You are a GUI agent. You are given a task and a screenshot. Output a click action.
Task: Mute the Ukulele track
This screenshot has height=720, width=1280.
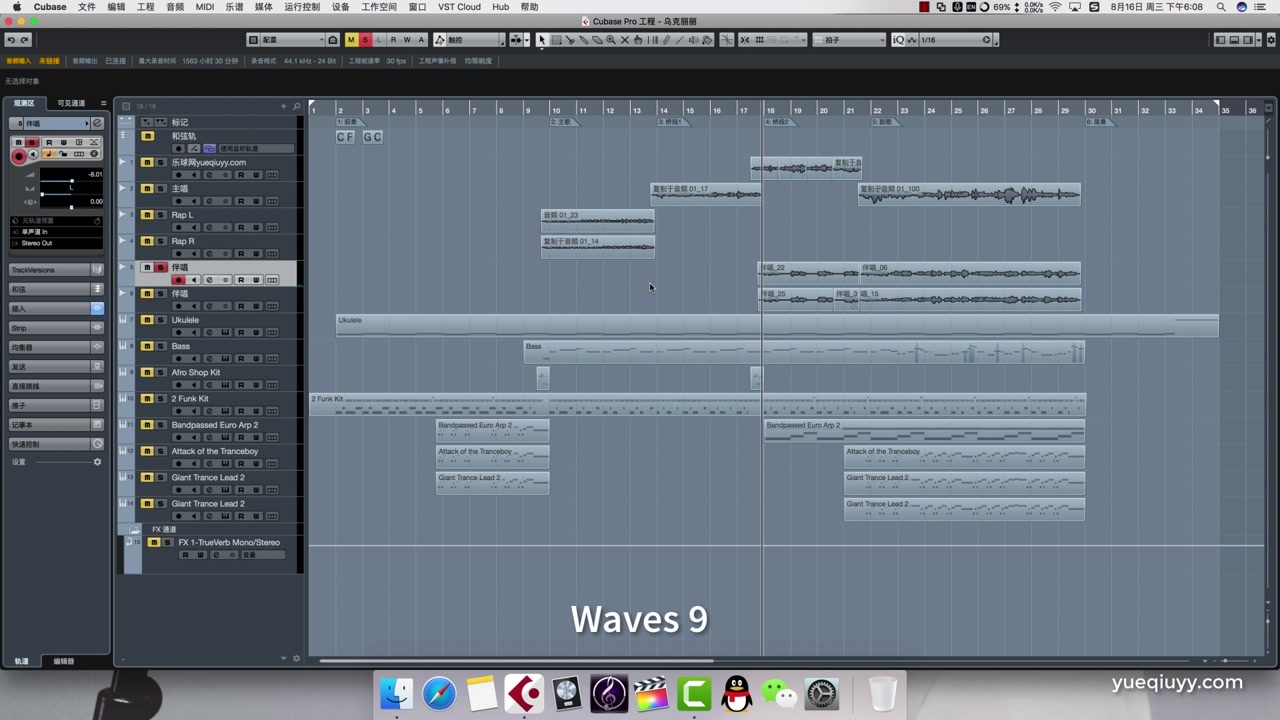point(147,320)
